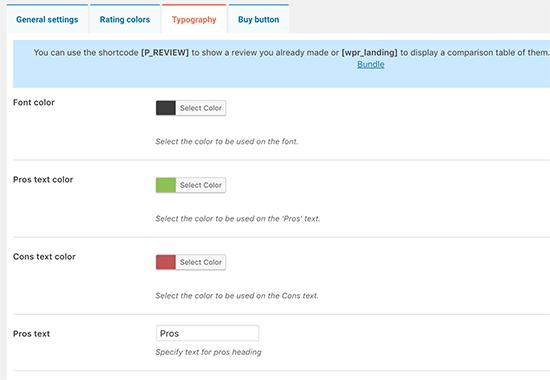The image size is (550, 380).
Task: Click description mentioning the 'Pros' text color
Action: point(238,219)
